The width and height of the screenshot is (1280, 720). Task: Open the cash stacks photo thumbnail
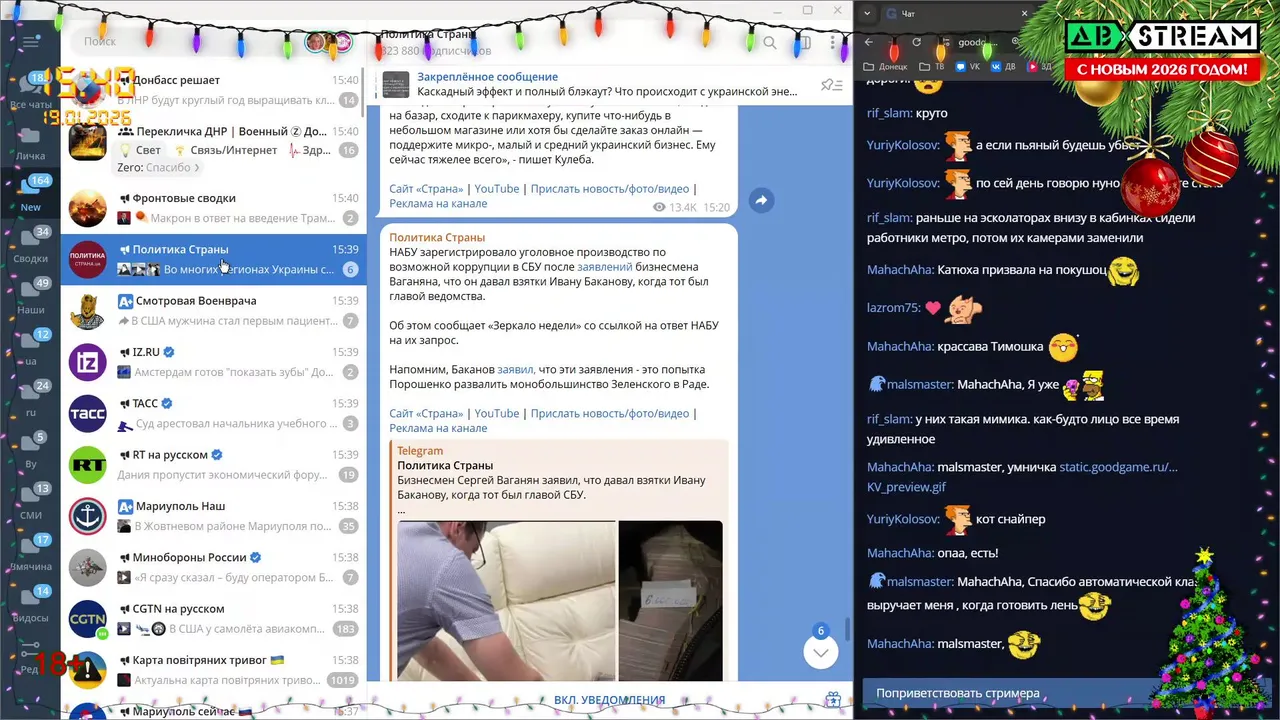[670, 600]
